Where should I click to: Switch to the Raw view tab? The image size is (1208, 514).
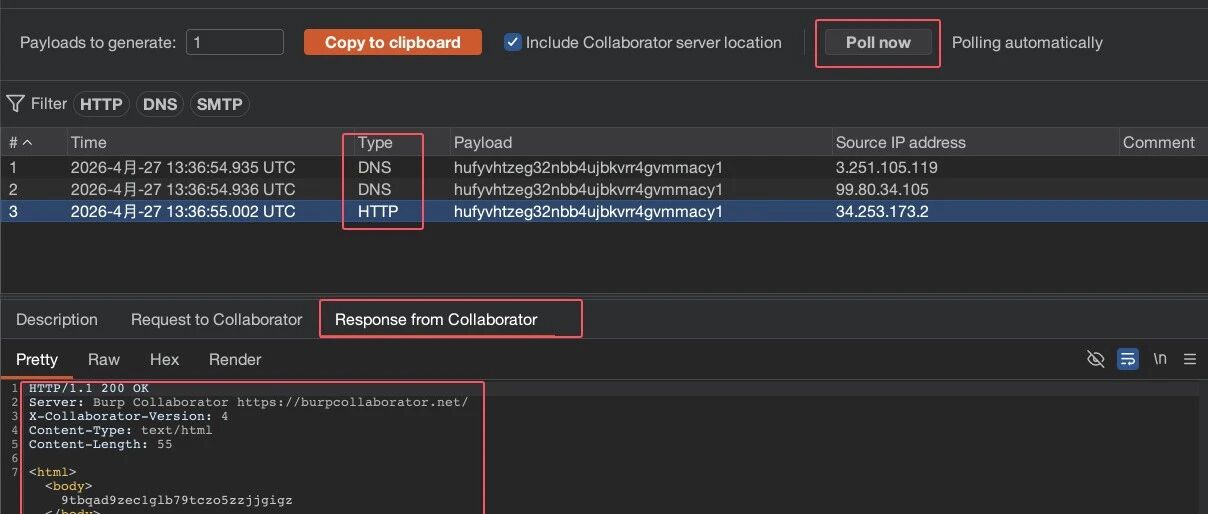tap(104, 360)
